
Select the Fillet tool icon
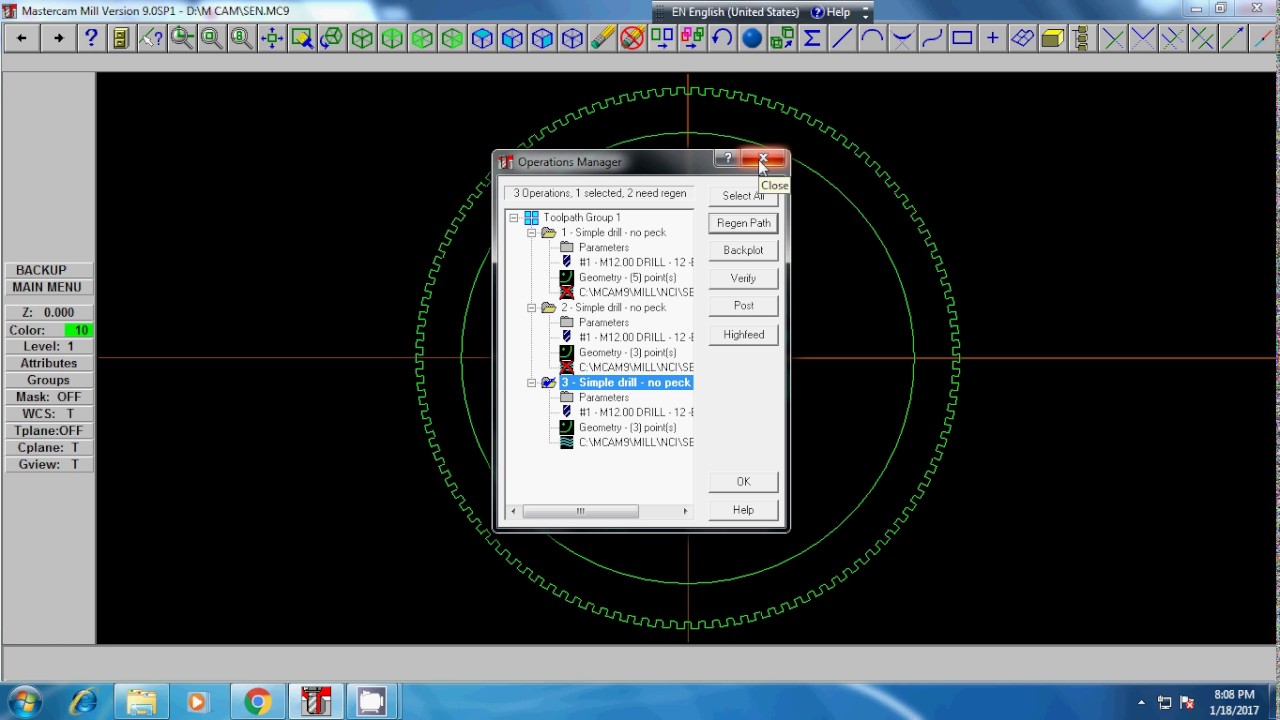tap(902, 38)
